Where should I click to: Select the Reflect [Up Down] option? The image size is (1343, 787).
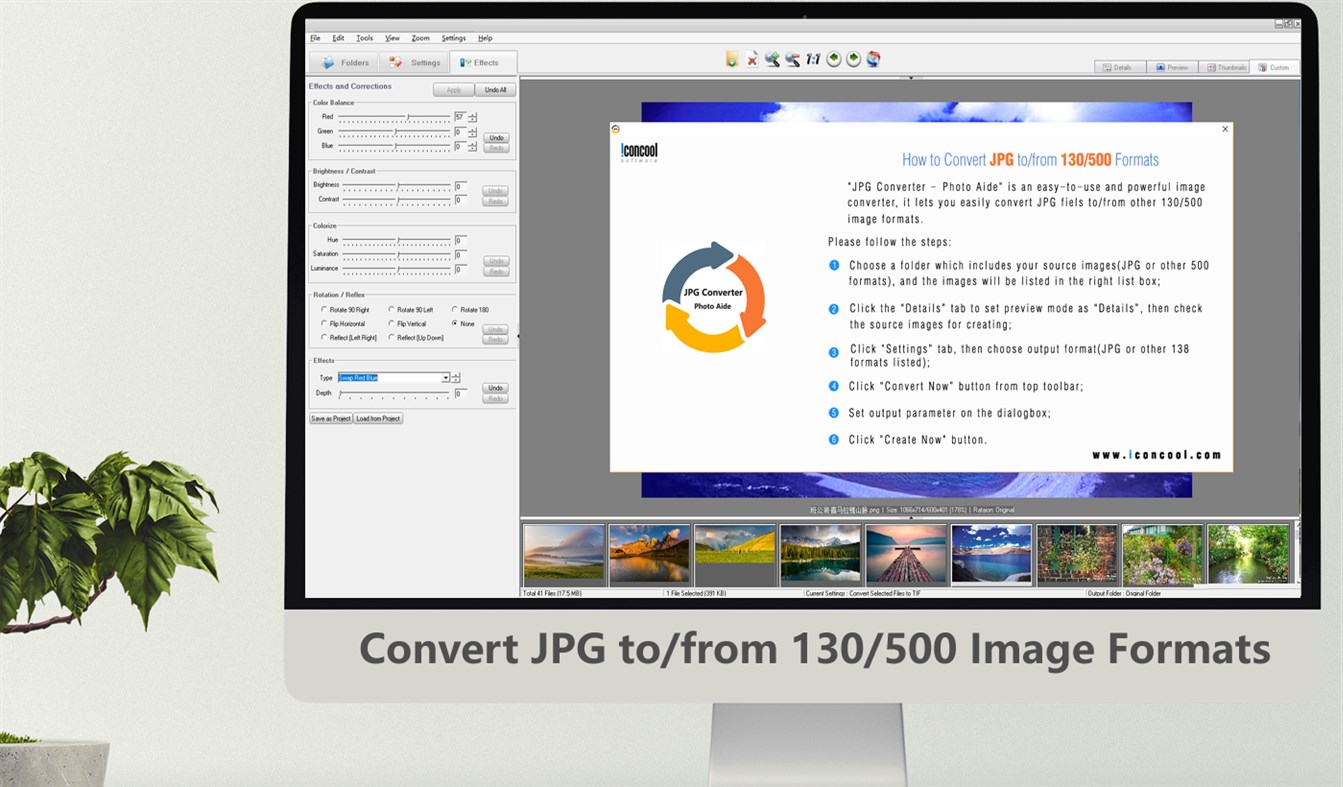tap(392, 337)
